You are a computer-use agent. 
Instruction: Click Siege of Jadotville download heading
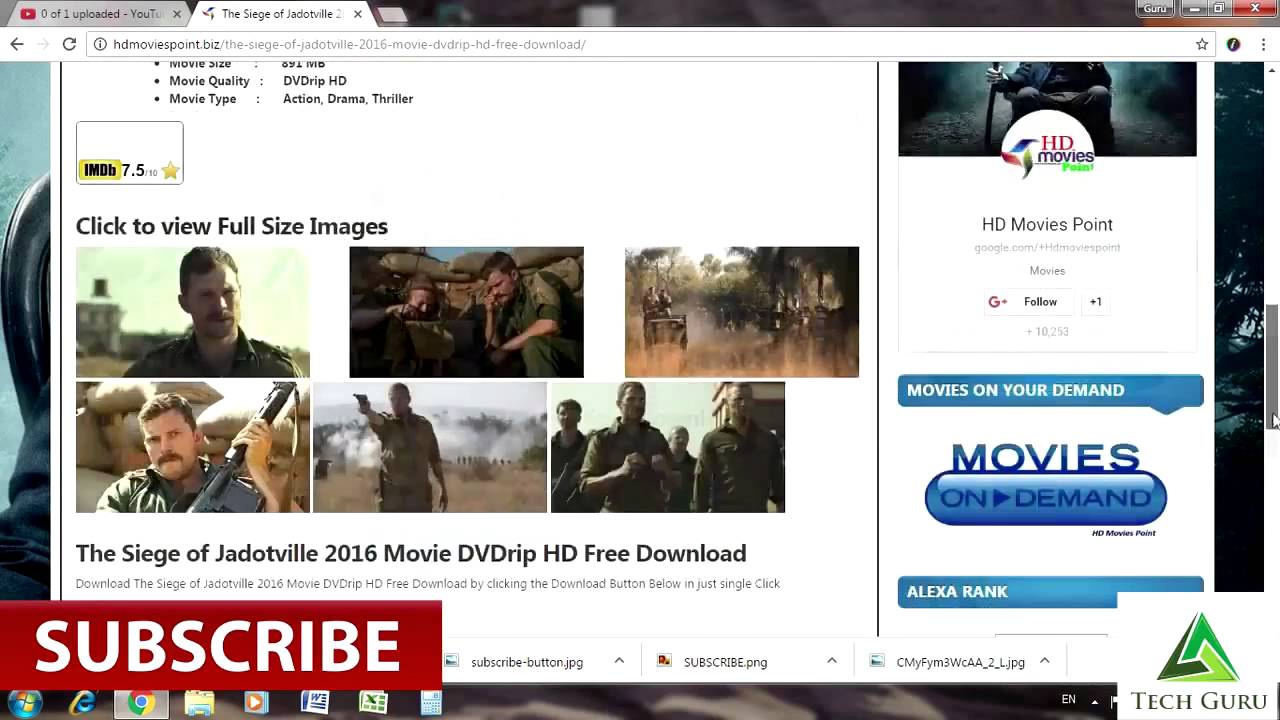(411, 553)
